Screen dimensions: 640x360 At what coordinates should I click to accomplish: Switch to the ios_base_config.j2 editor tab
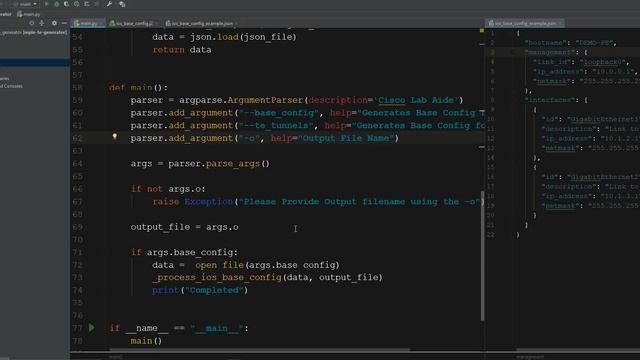[133, 24]
